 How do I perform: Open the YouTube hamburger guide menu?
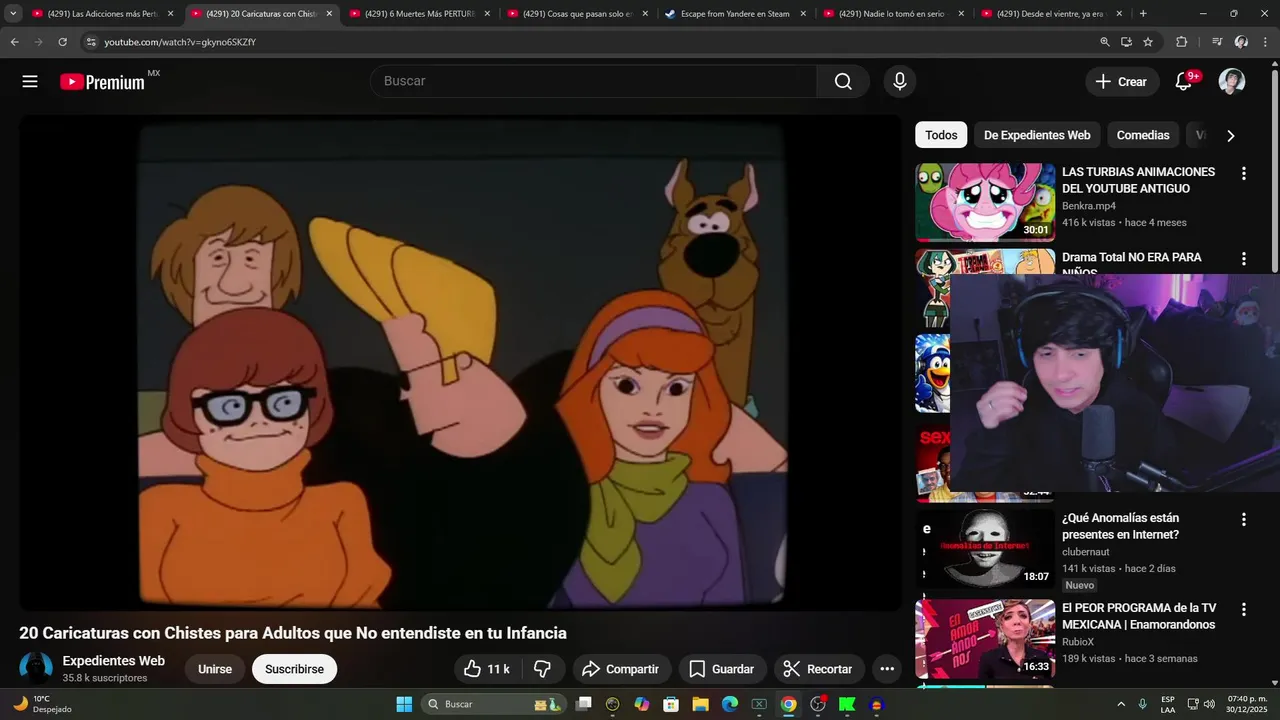coord(30,82)
